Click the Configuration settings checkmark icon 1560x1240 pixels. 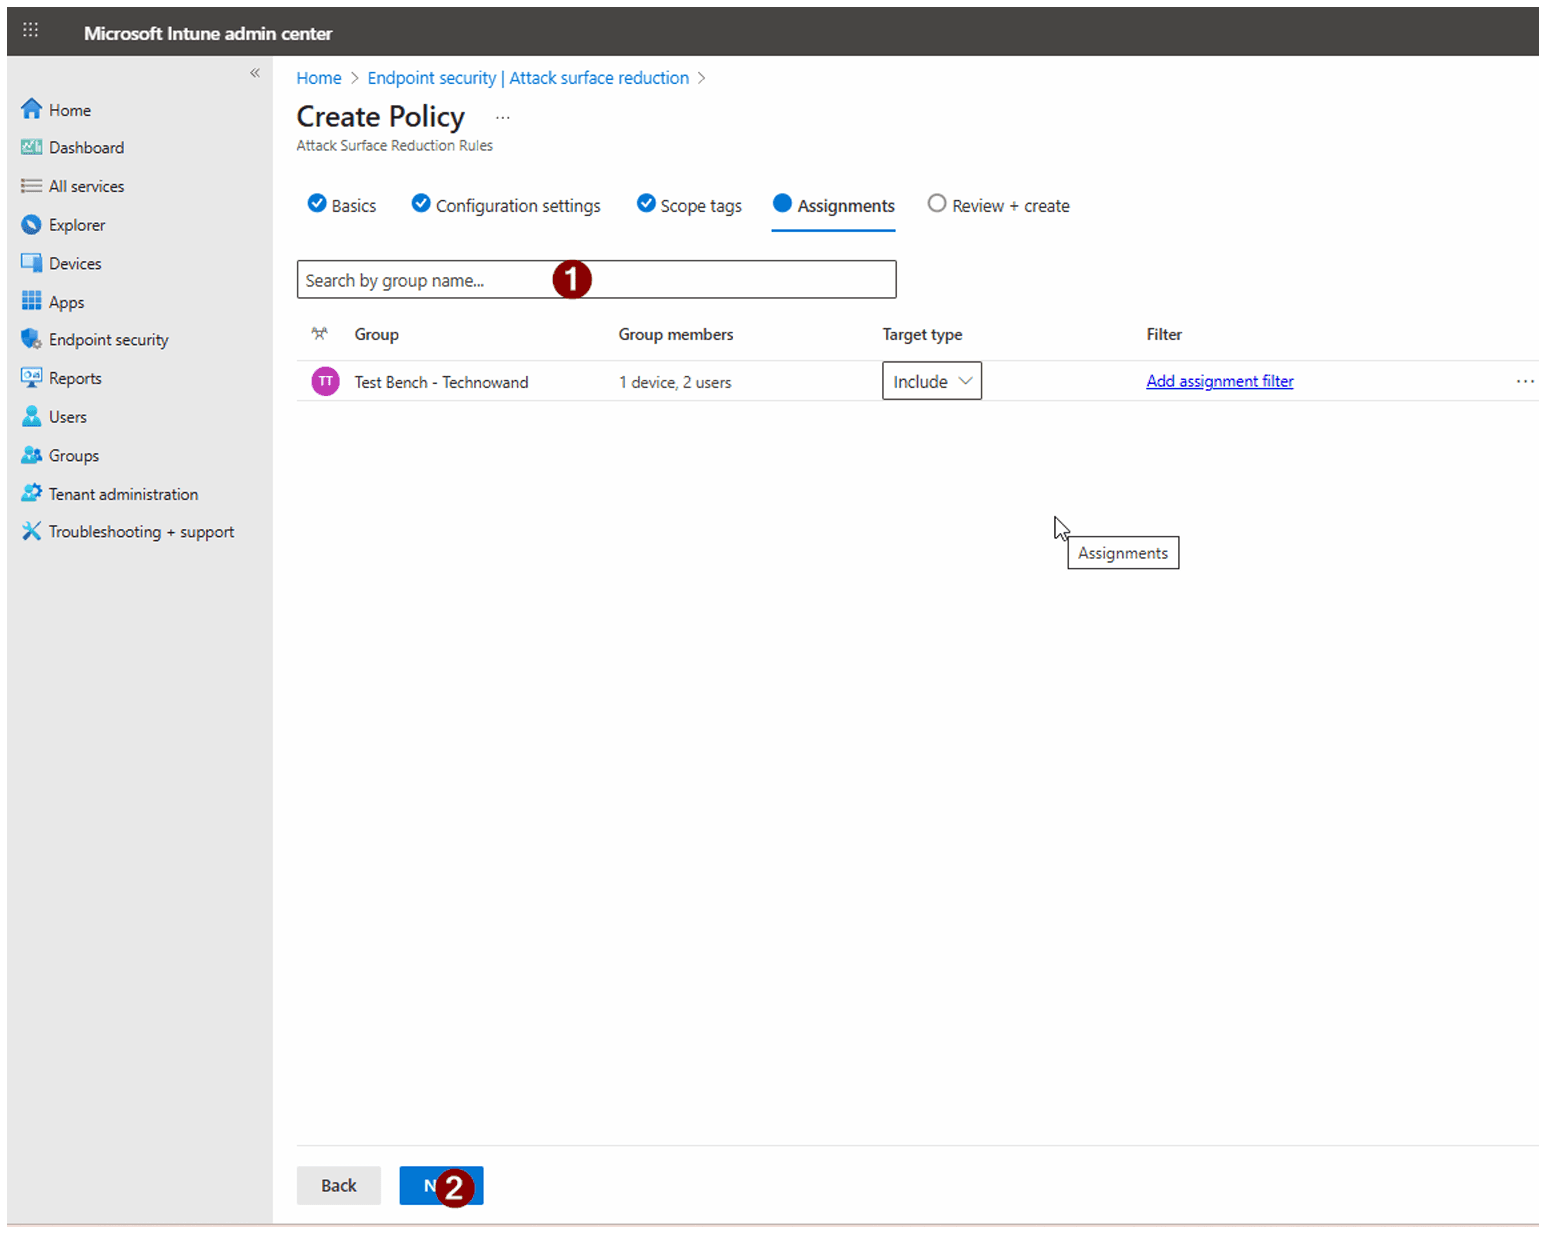[421, 203]
